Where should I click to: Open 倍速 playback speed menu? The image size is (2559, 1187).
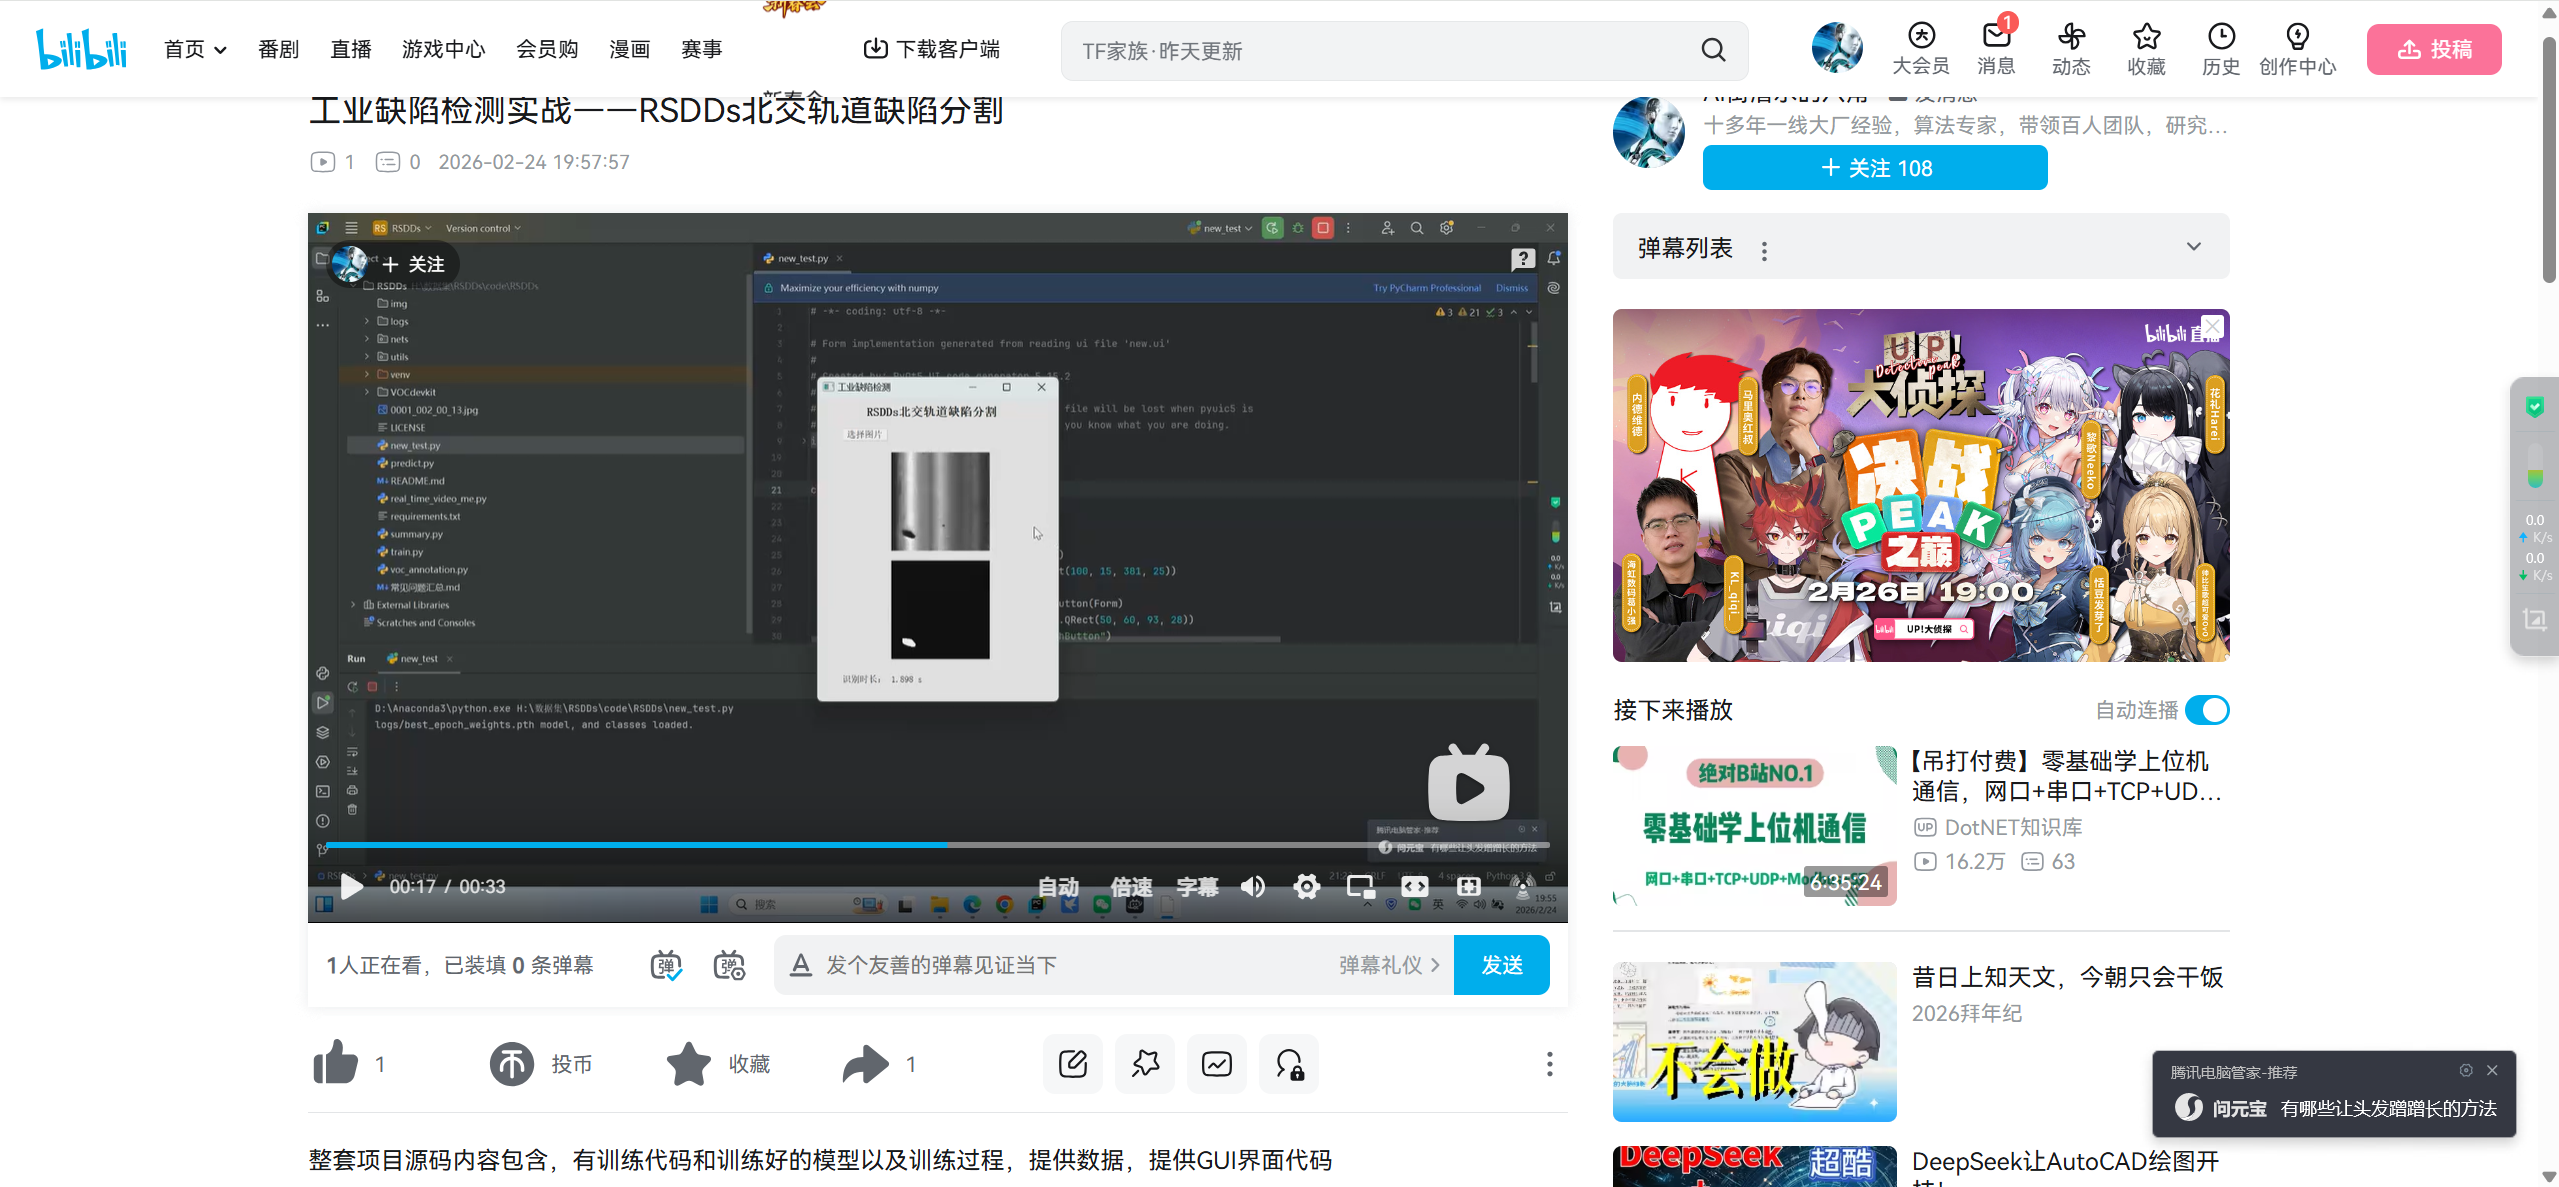1131,886
